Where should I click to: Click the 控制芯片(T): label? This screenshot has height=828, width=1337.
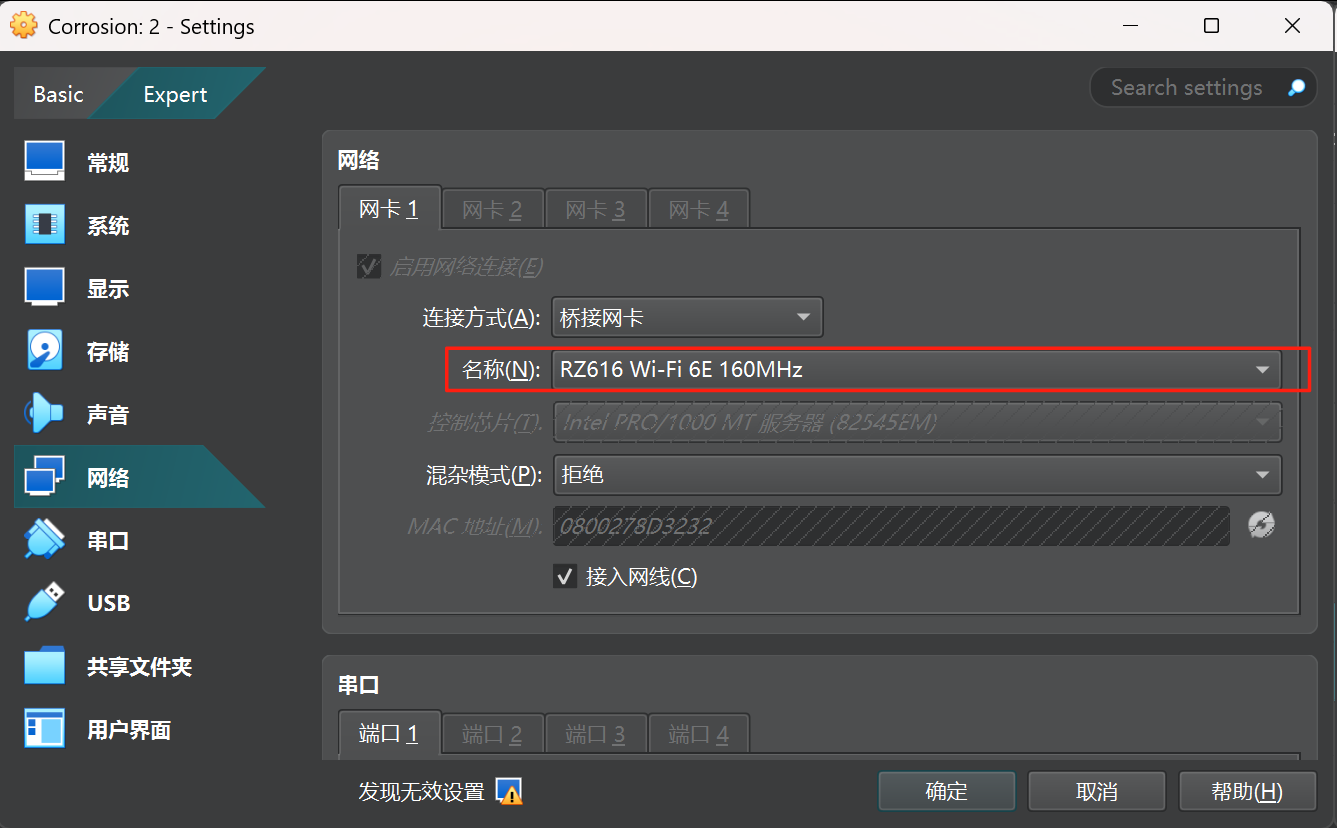click(485, 423)
